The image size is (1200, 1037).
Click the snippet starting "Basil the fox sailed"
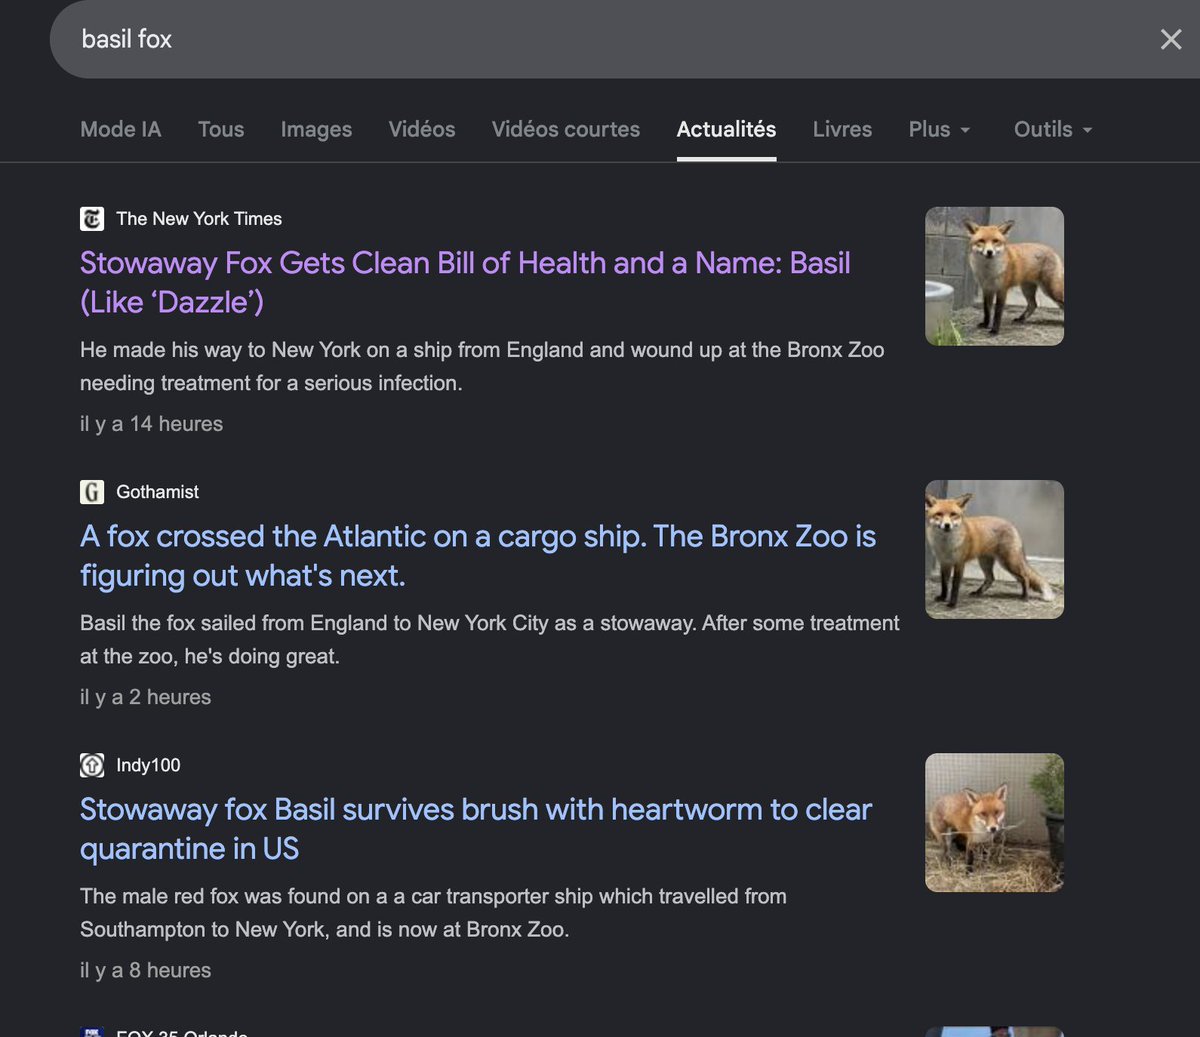pyautogui.click(x=490, y=639)
